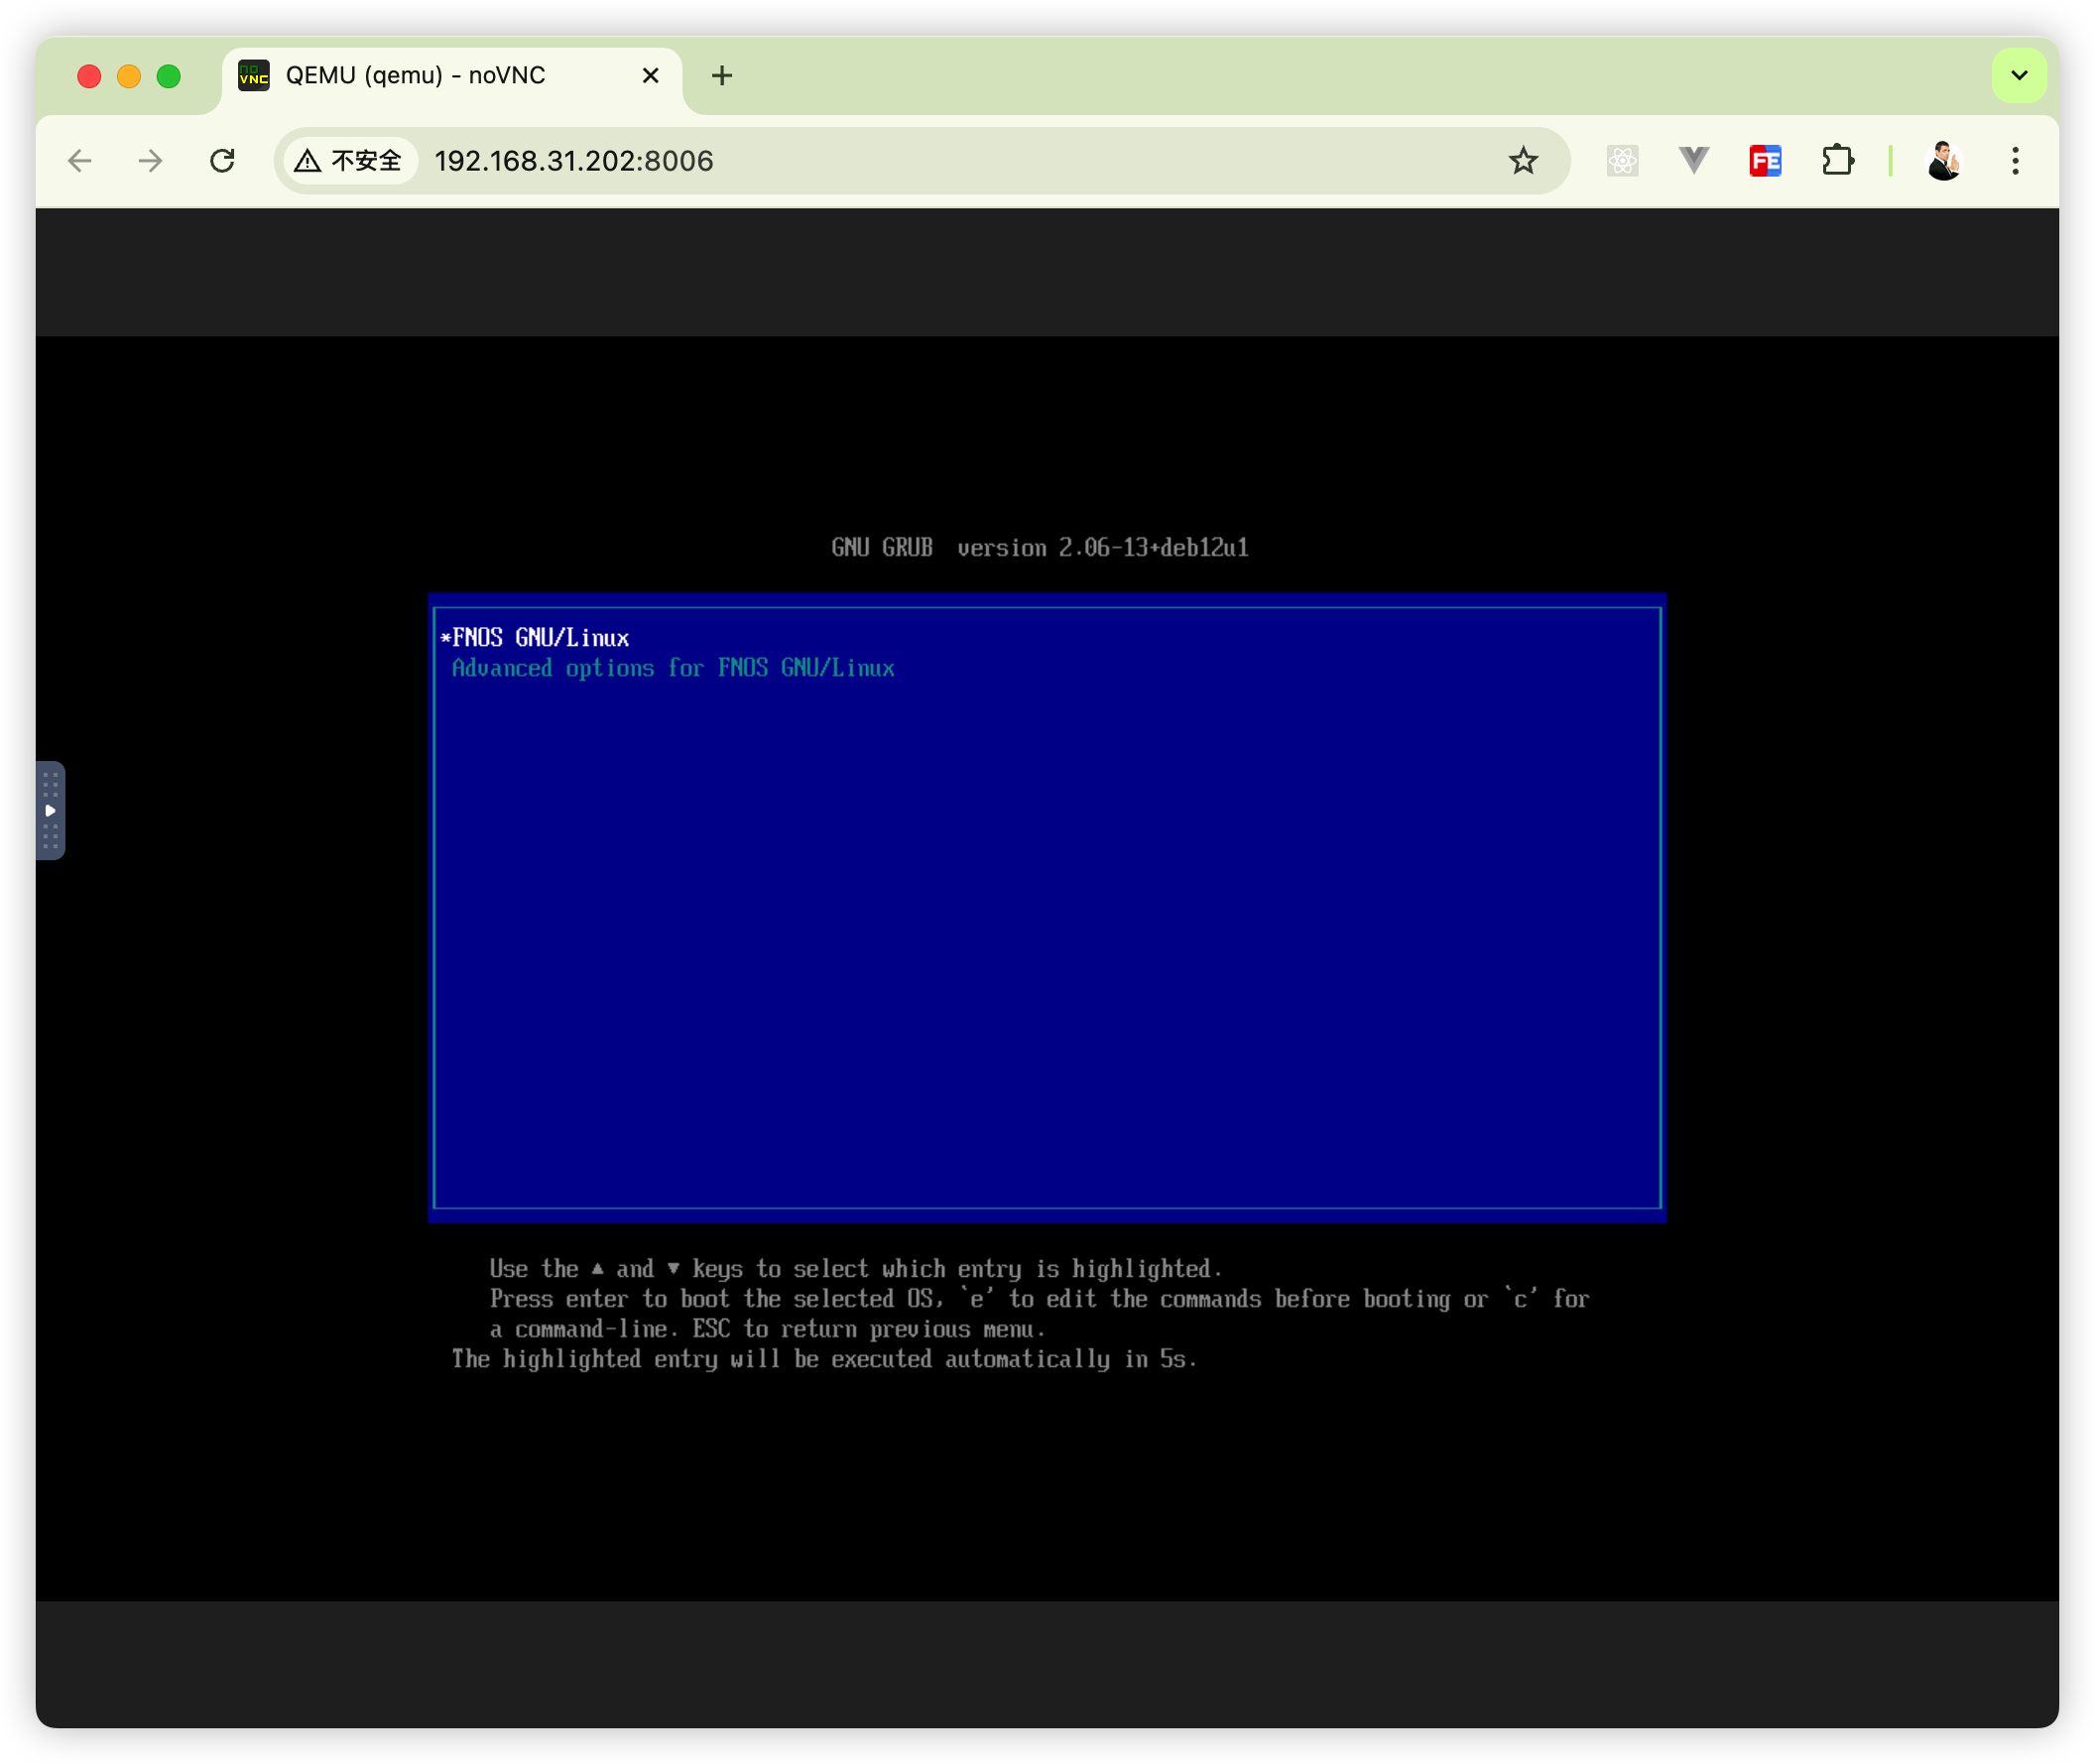This screenshot has height=1764, width=2095.
Task: Expand the noVNC control bar handle
Action: 51,810
